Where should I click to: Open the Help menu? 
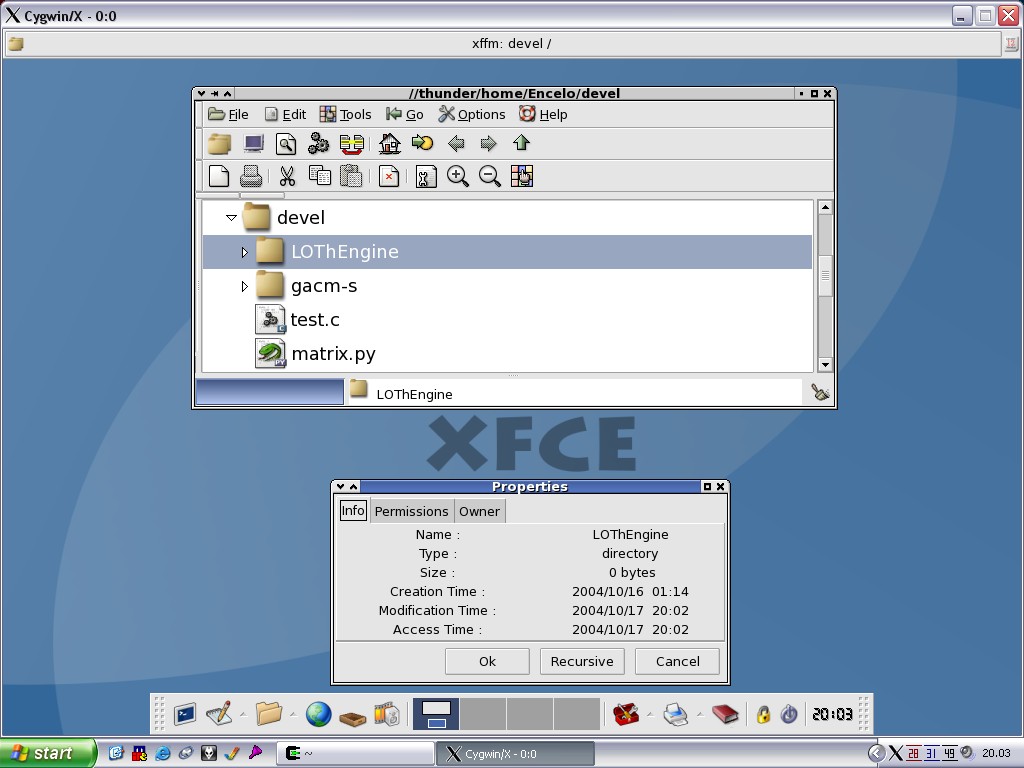[x=543, y=114]
